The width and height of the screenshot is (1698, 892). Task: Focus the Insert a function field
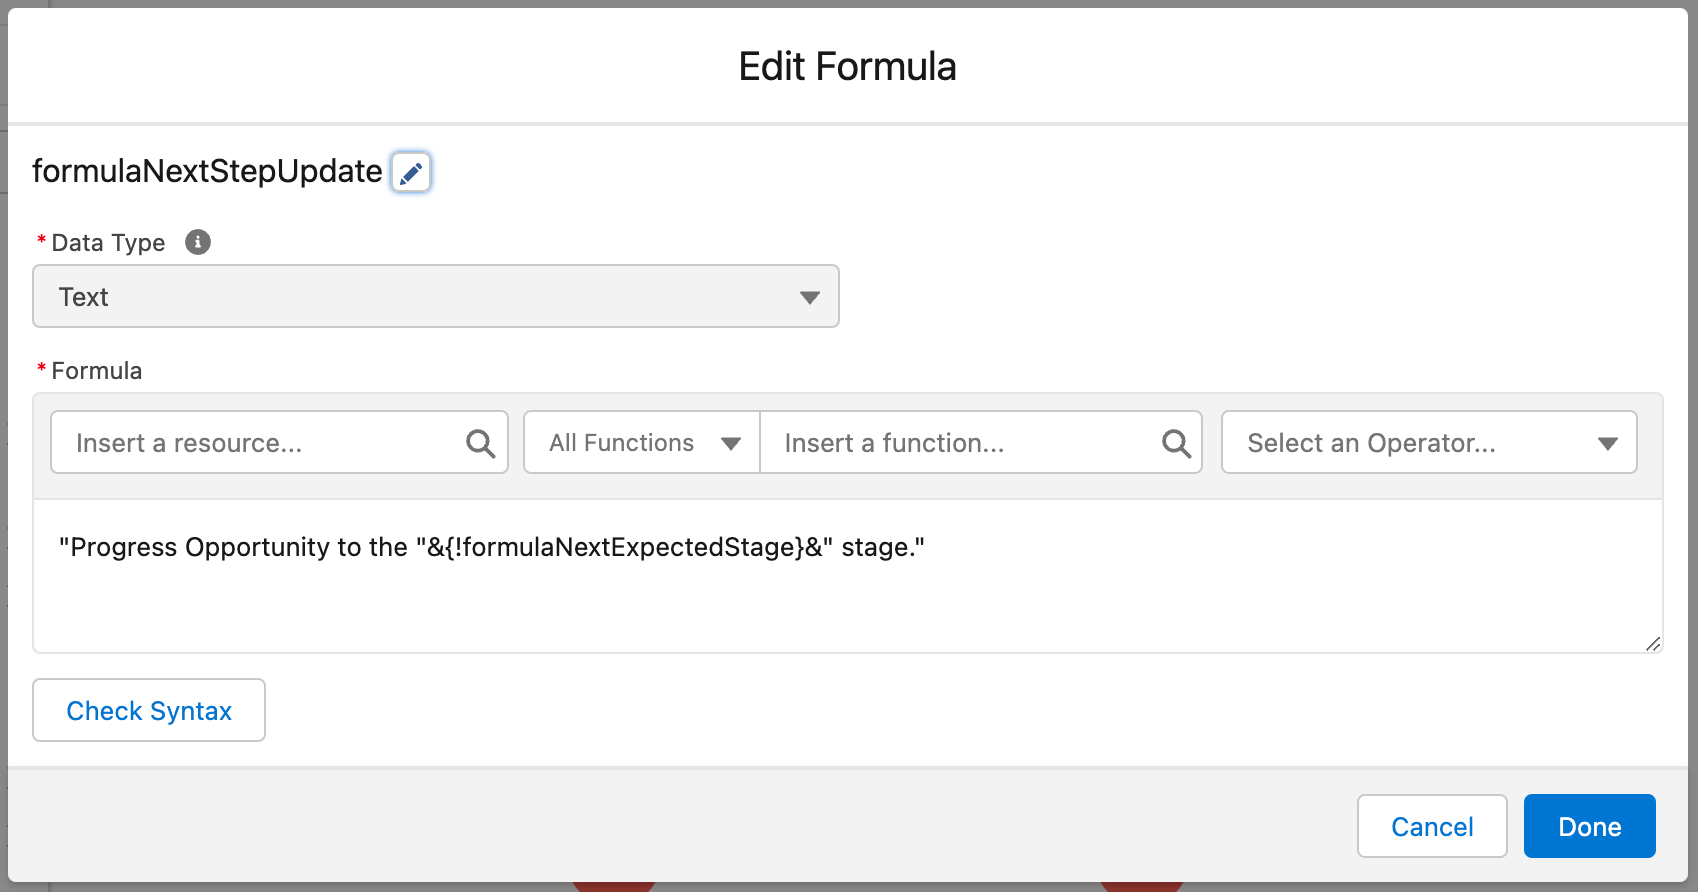click(x=980, y=442)
